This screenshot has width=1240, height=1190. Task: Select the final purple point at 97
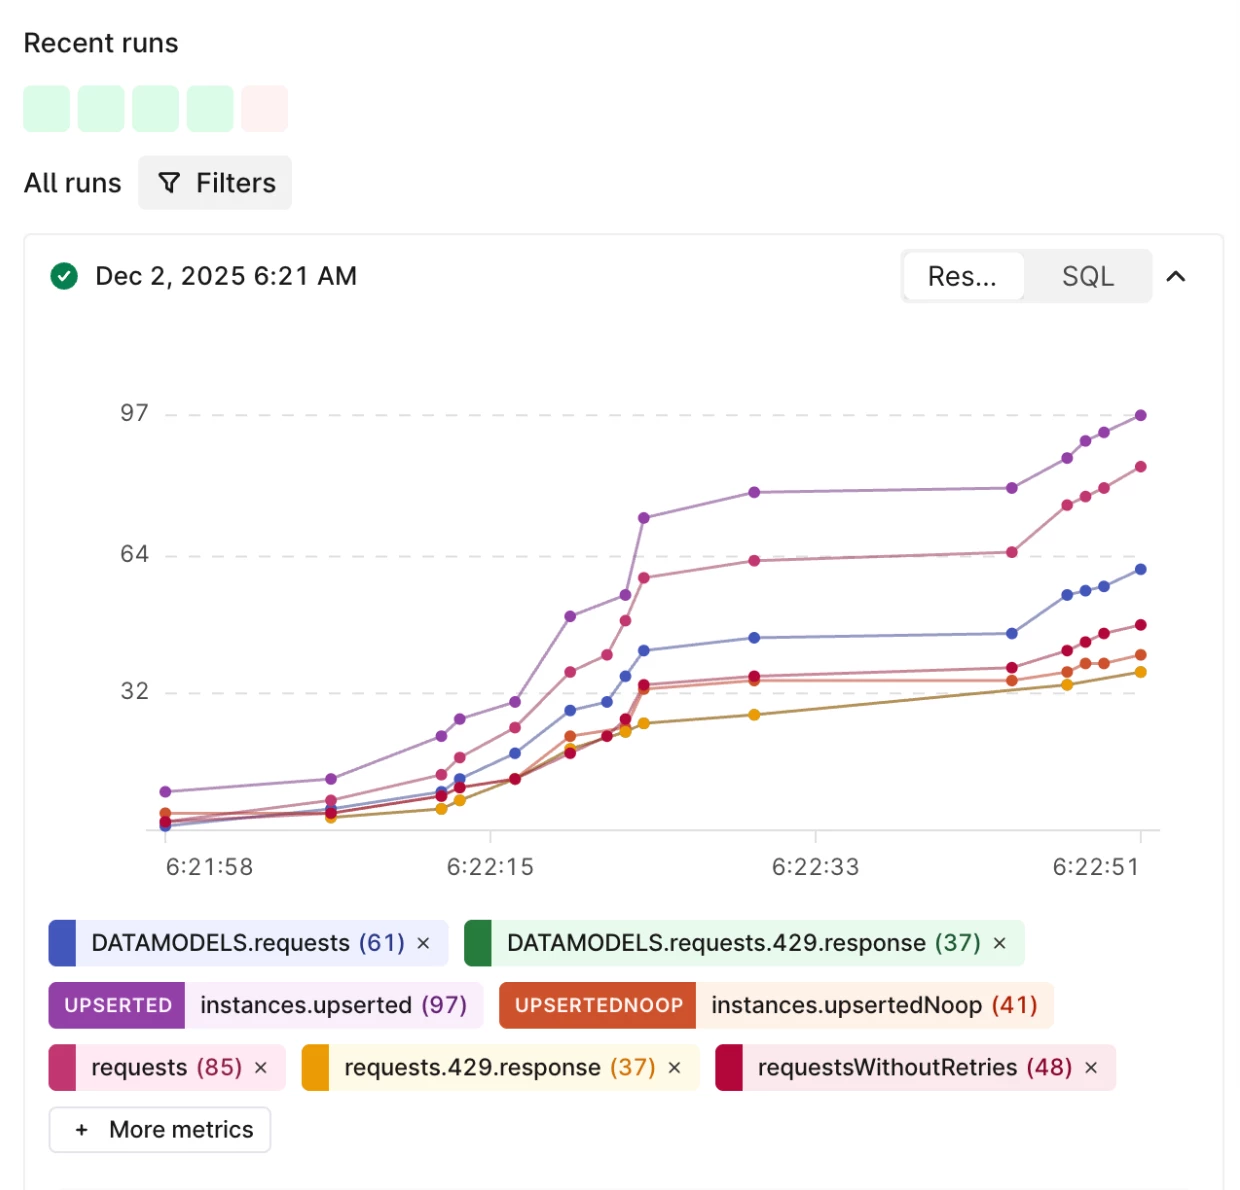tap(1140, 415)
